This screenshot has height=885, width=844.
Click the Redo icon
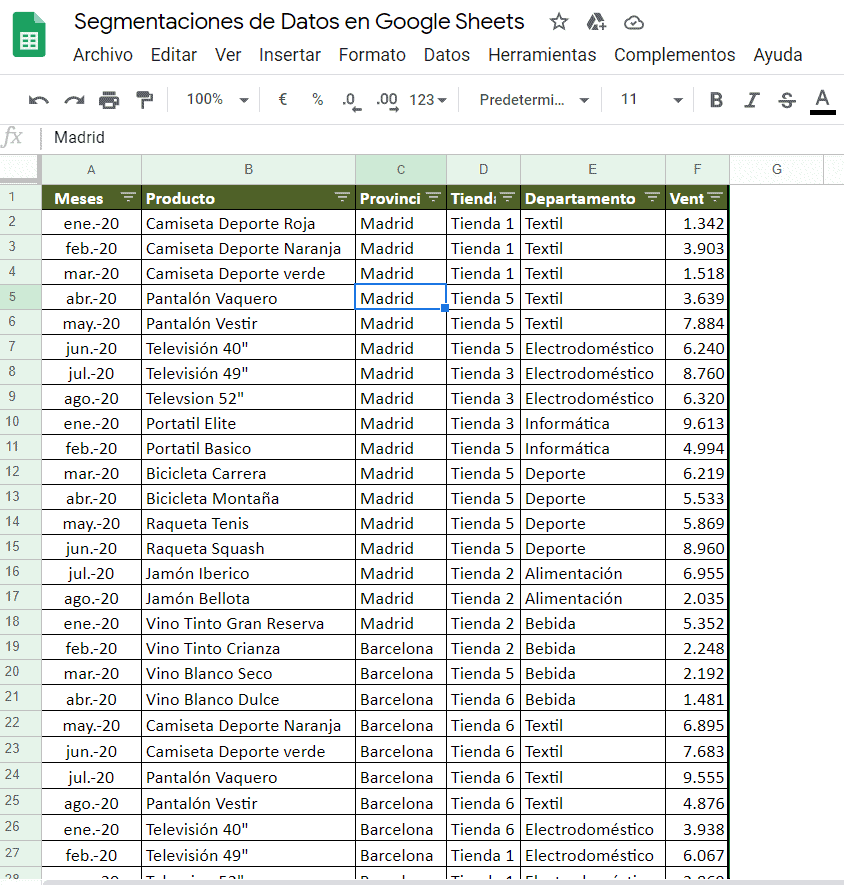pos(74,100)
